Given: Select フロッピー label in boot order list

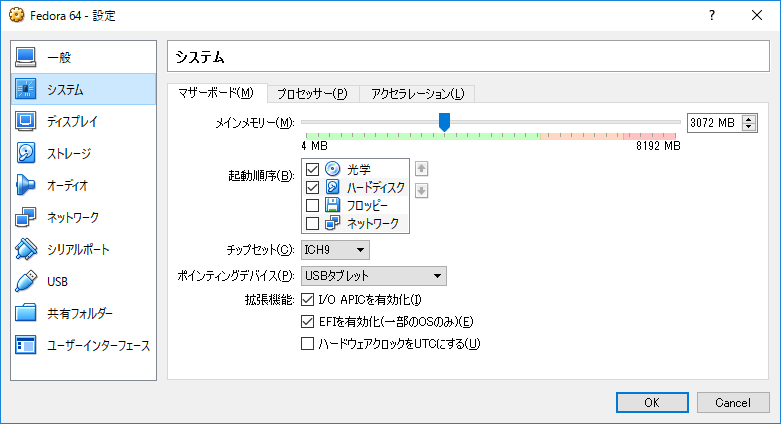Looking at the screenshot, I should click(x=367, y=205).
